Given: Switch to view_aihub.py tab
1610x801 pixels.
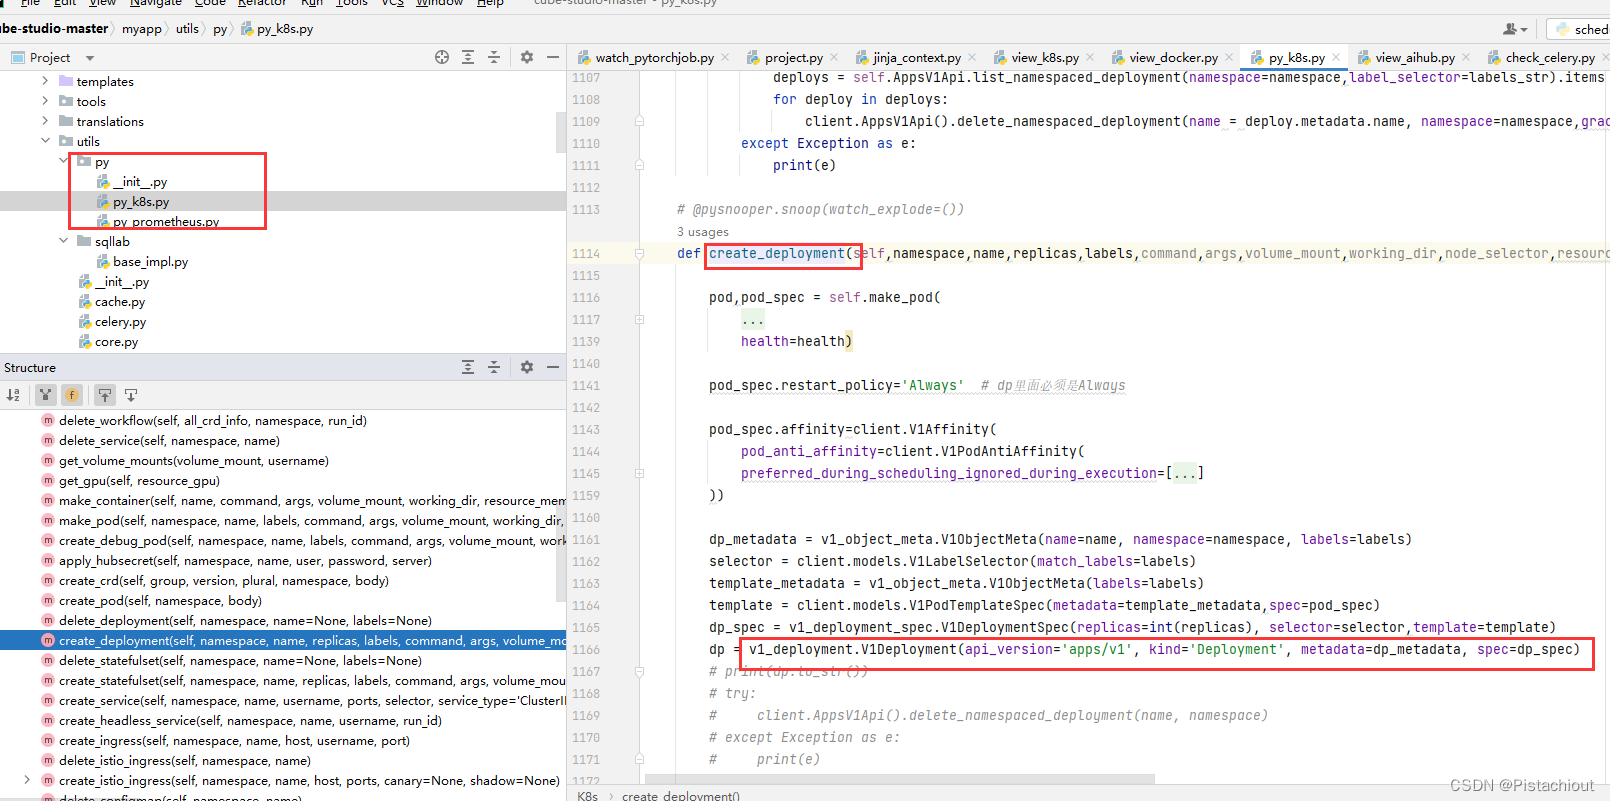Looking at the screenshot, I should pyautogui.click(x=1415, y=58).
